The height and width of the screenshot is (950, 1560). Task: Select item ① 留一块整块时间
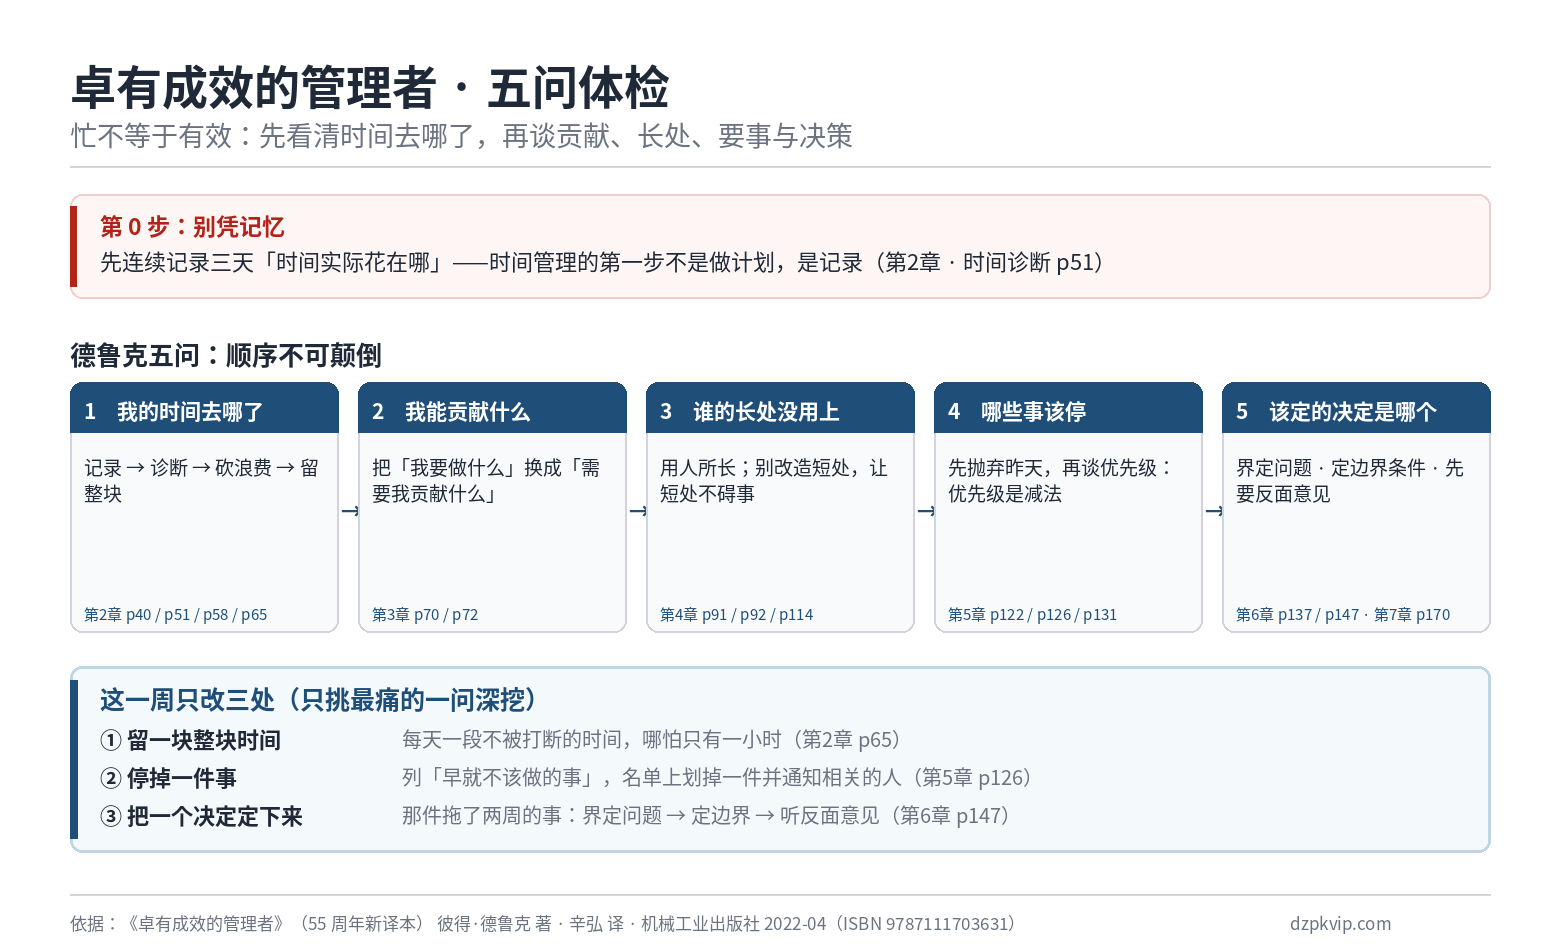[x=191, y=740]
